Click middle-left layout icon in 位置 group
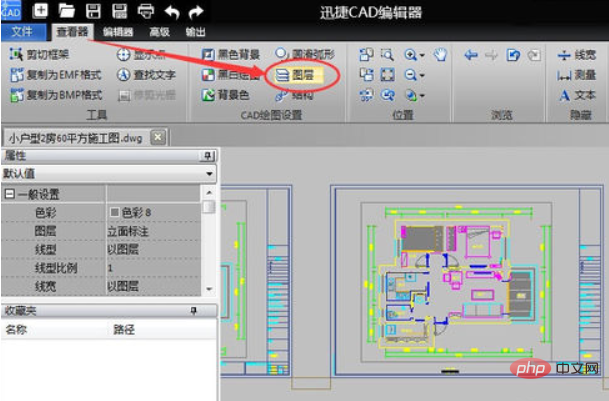Screen dimensions: 609x401 366,75
